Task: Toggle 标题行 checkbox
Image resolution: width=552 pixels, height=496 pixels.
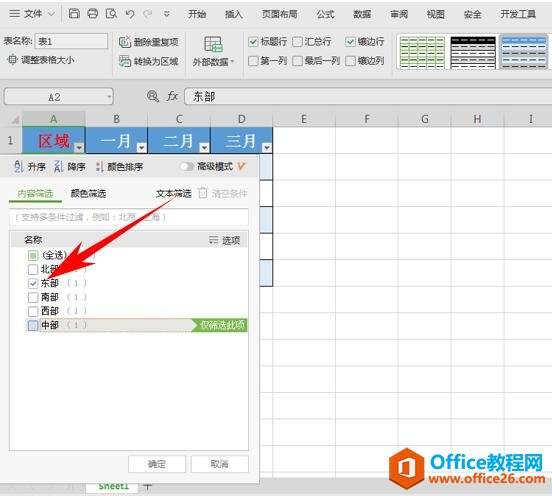Action: coord(253,42)
